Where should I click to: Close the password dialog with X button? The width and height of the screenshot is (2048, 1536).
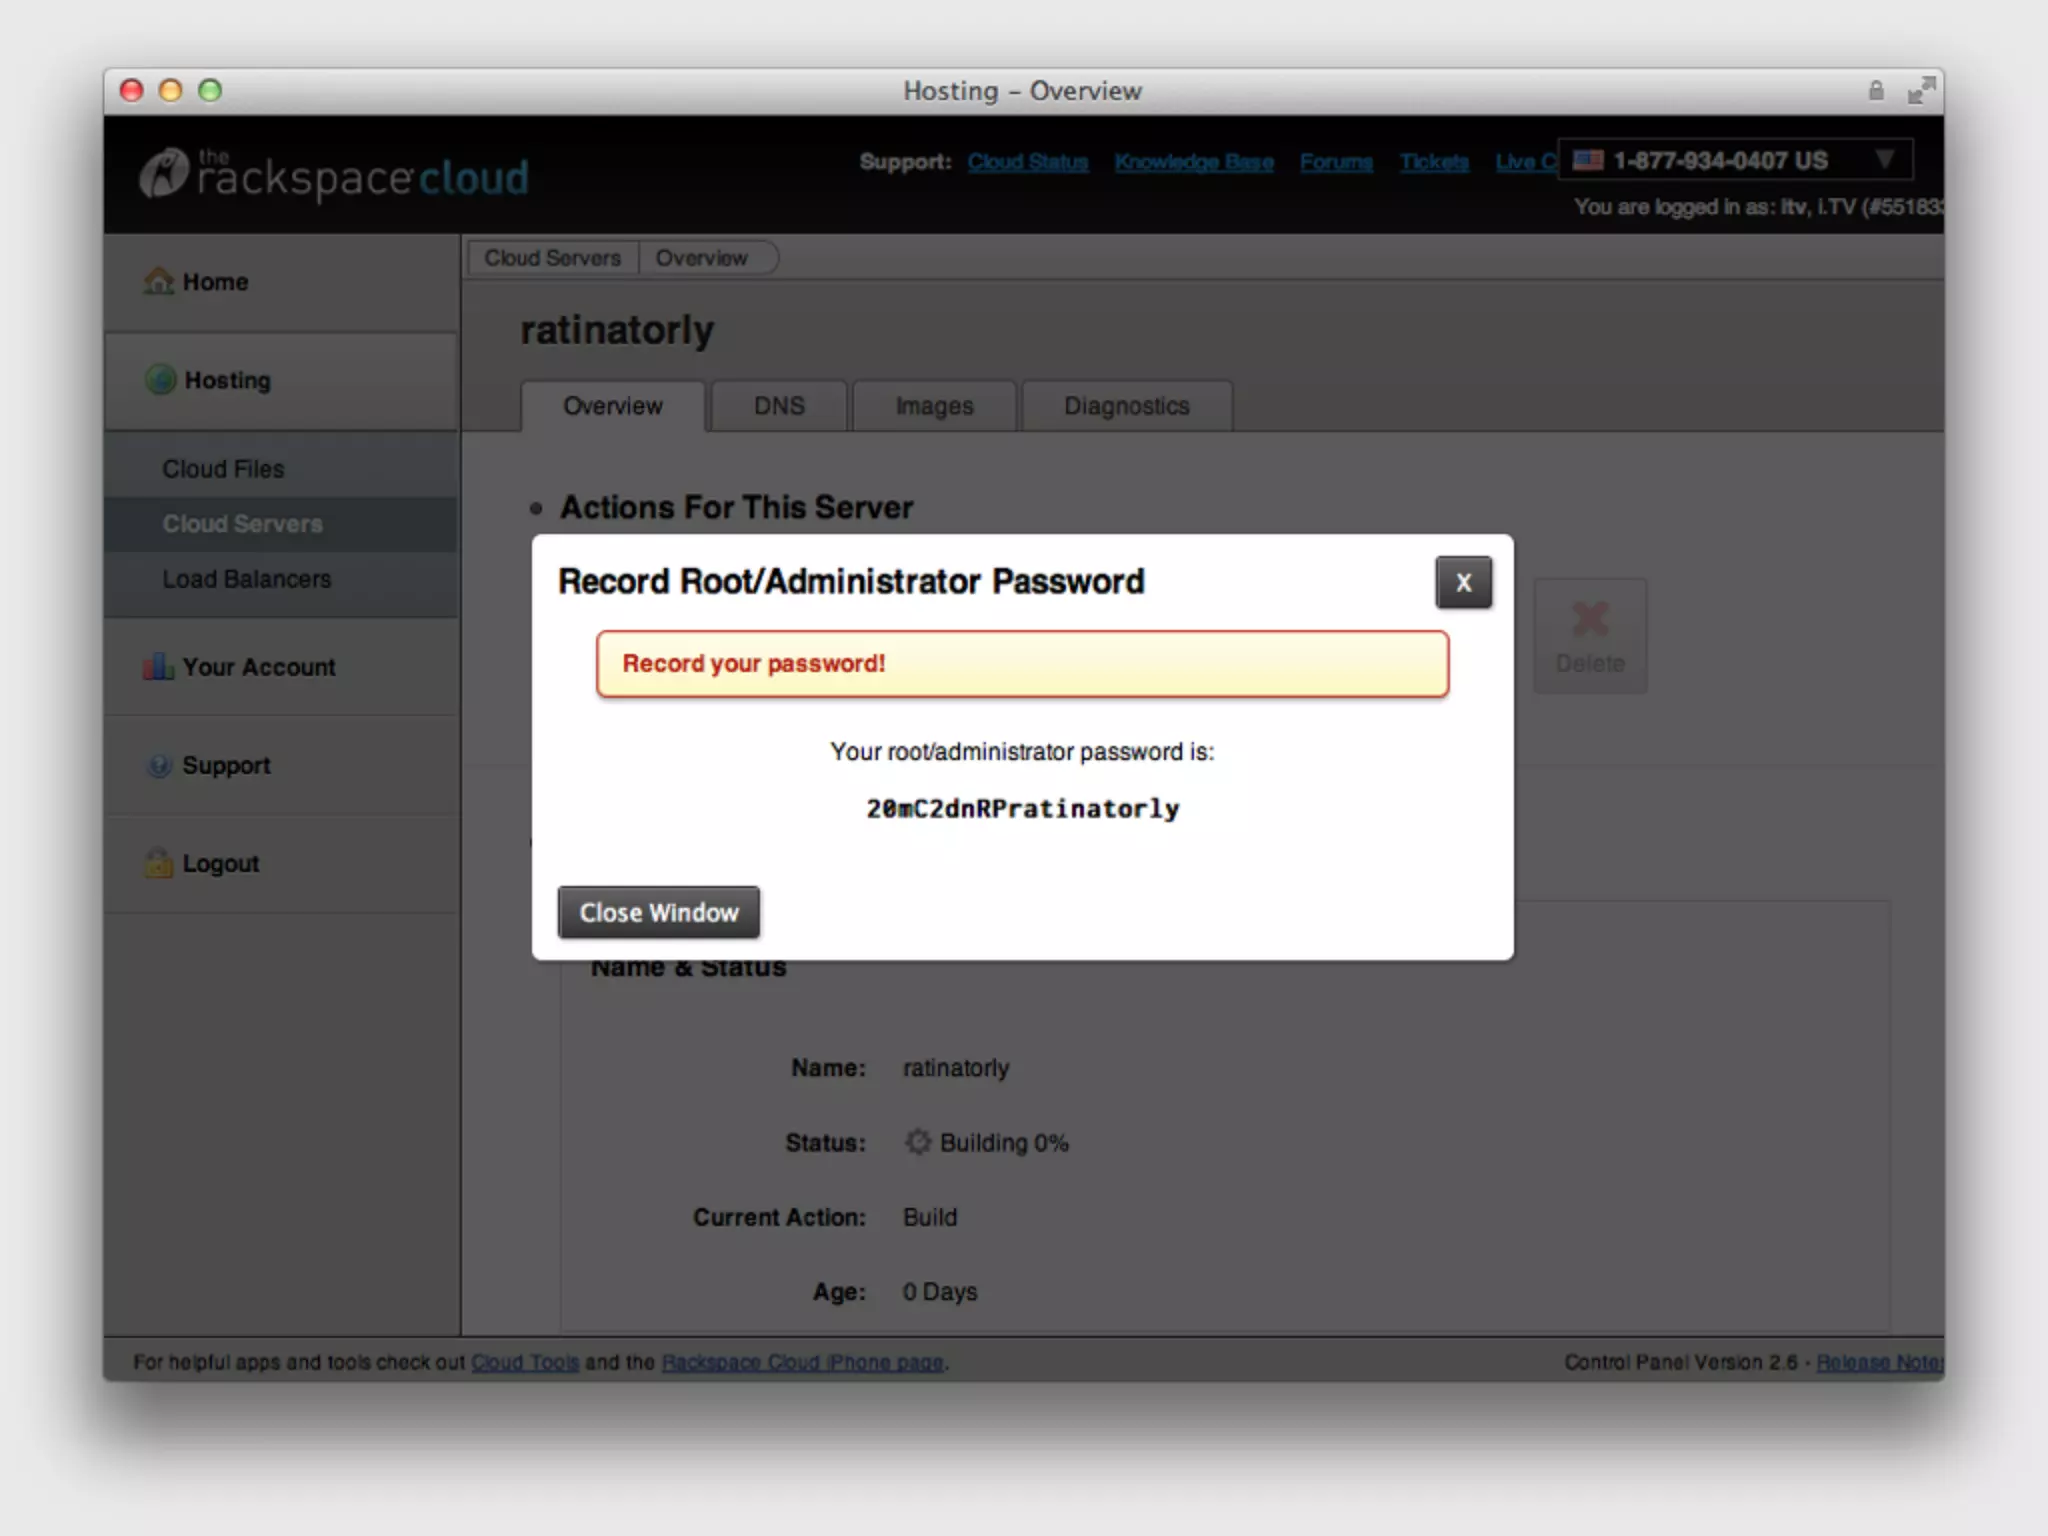click(1463, 582)
